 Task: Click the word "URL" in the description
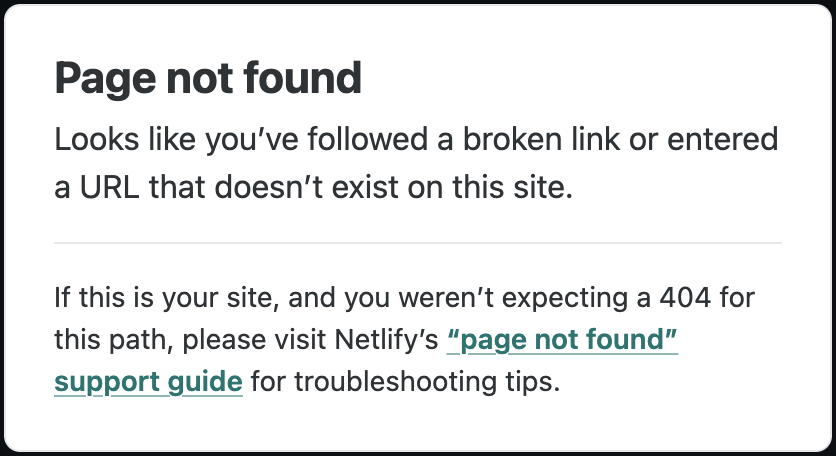point(109,188)
